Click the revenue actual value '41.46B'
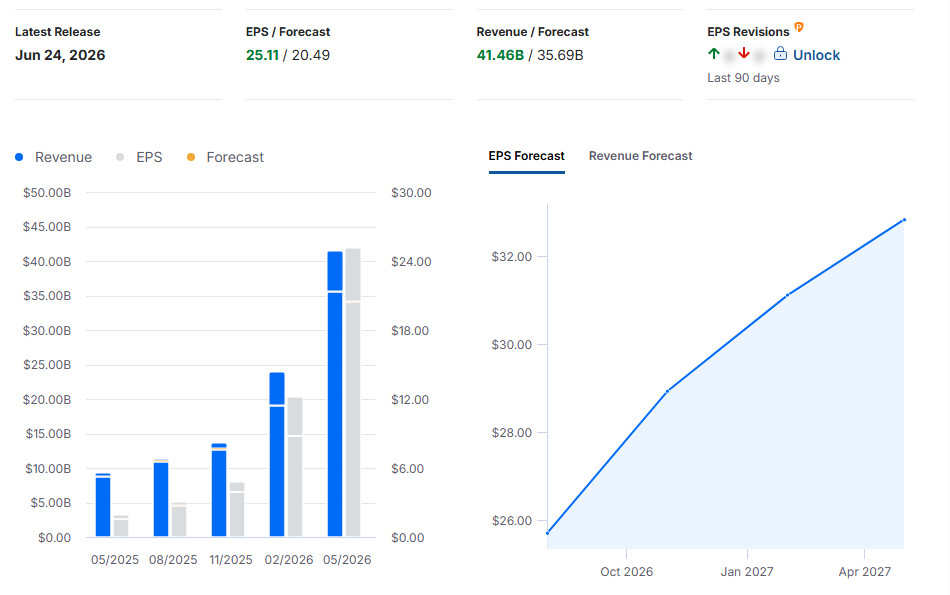This screenshot has height=595, width=950. [500, 55]
